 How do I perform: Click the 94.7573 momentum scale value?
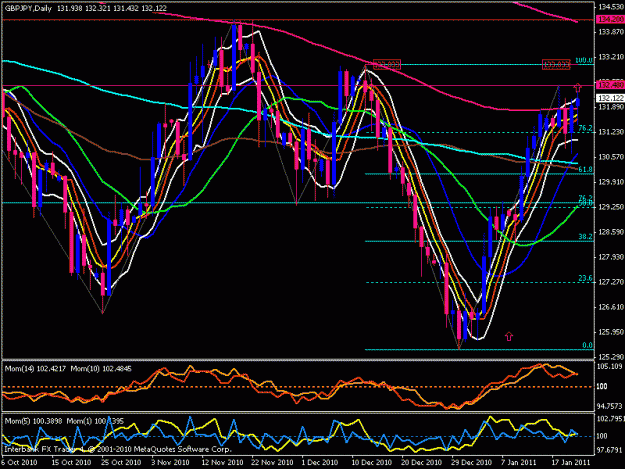tap(610, 406)
